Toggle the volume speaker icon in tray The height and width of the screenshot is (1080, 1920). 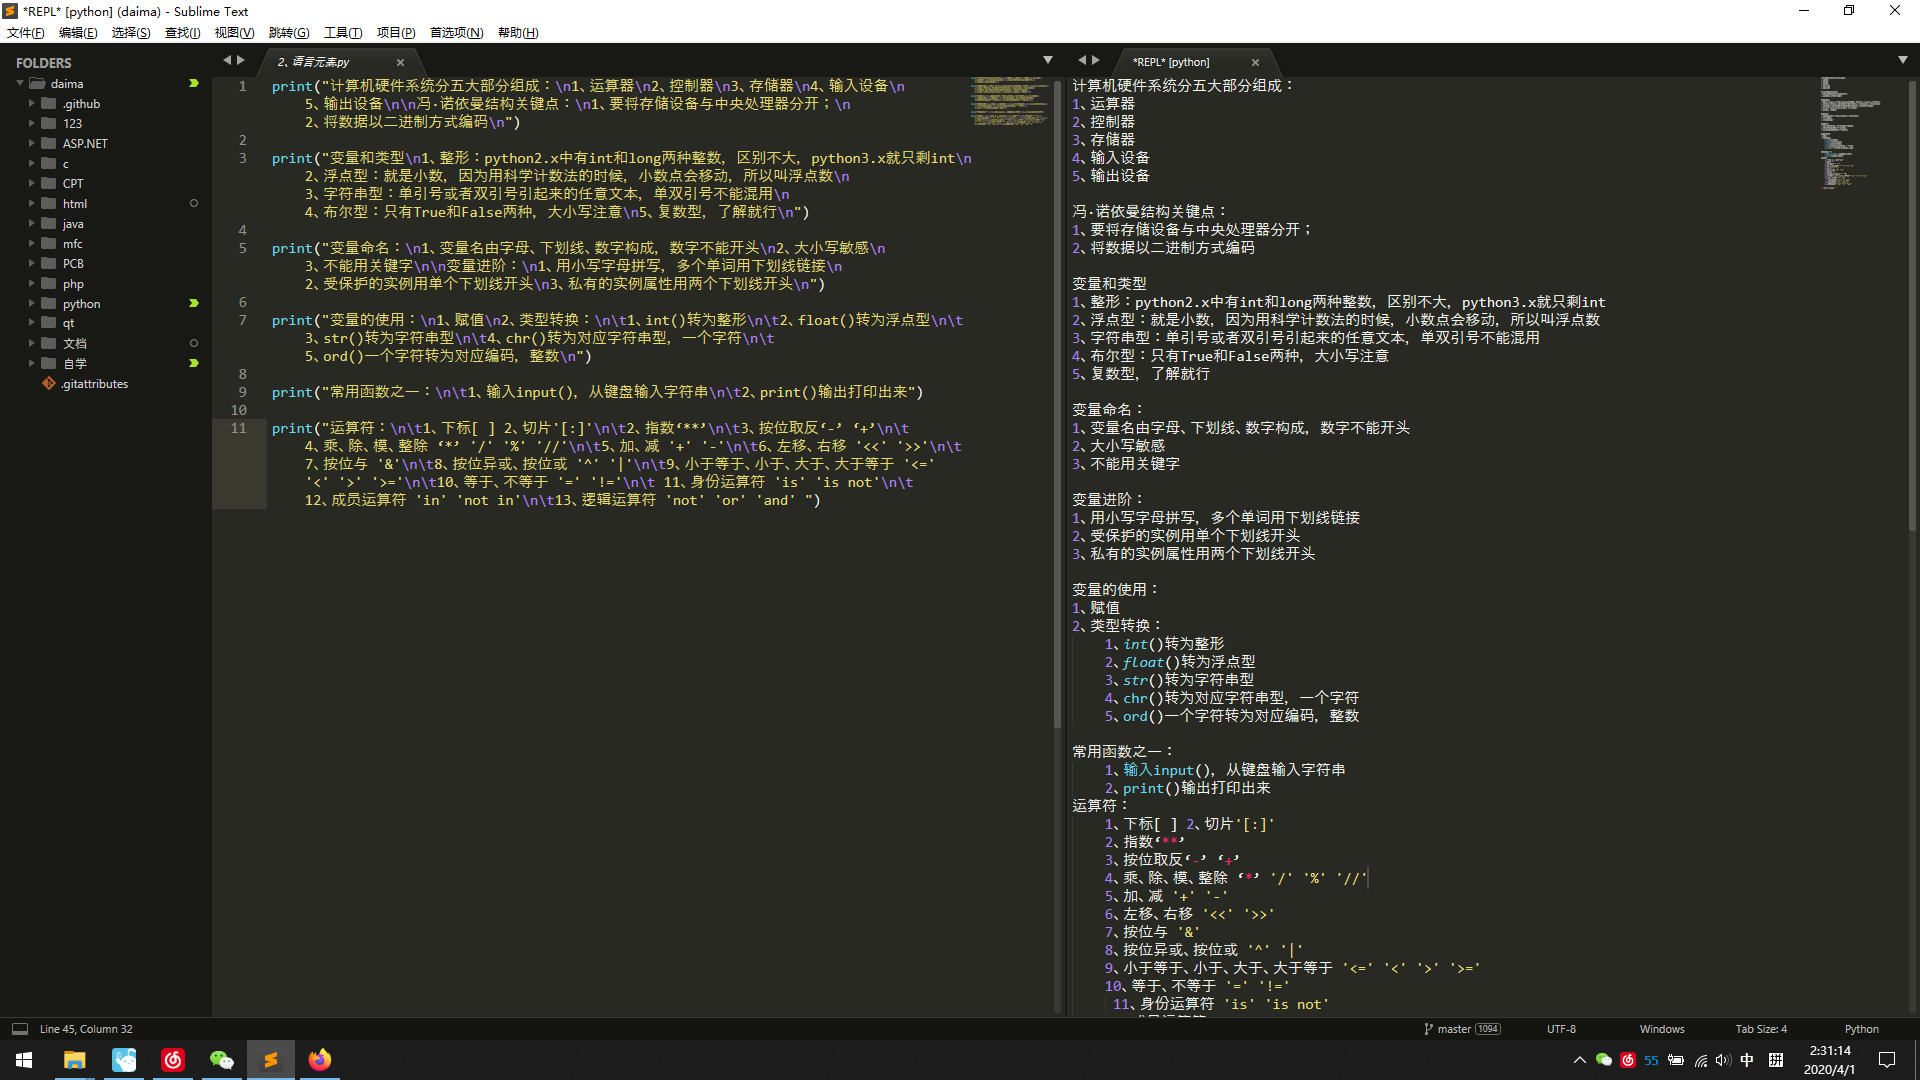1723,1060
